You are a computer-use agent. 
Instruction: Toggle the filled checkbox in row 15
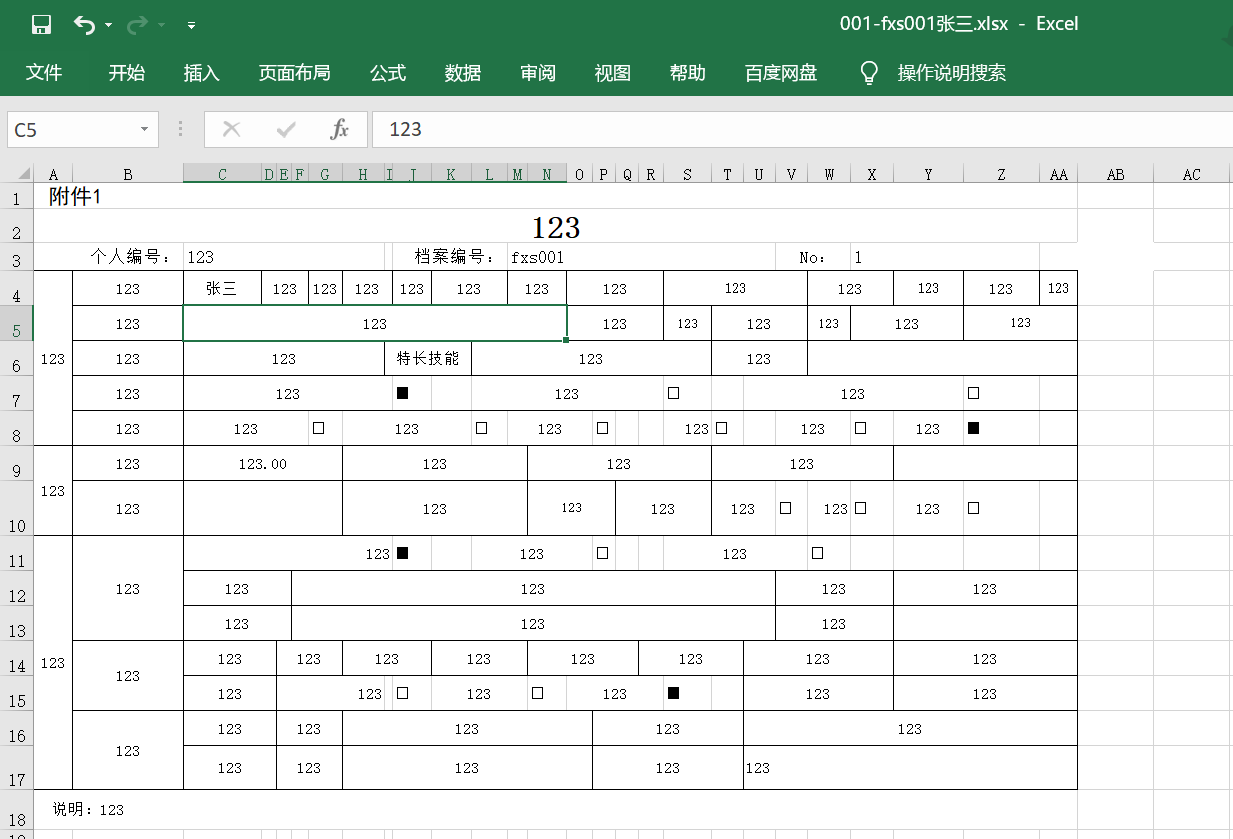click(673, 693)
